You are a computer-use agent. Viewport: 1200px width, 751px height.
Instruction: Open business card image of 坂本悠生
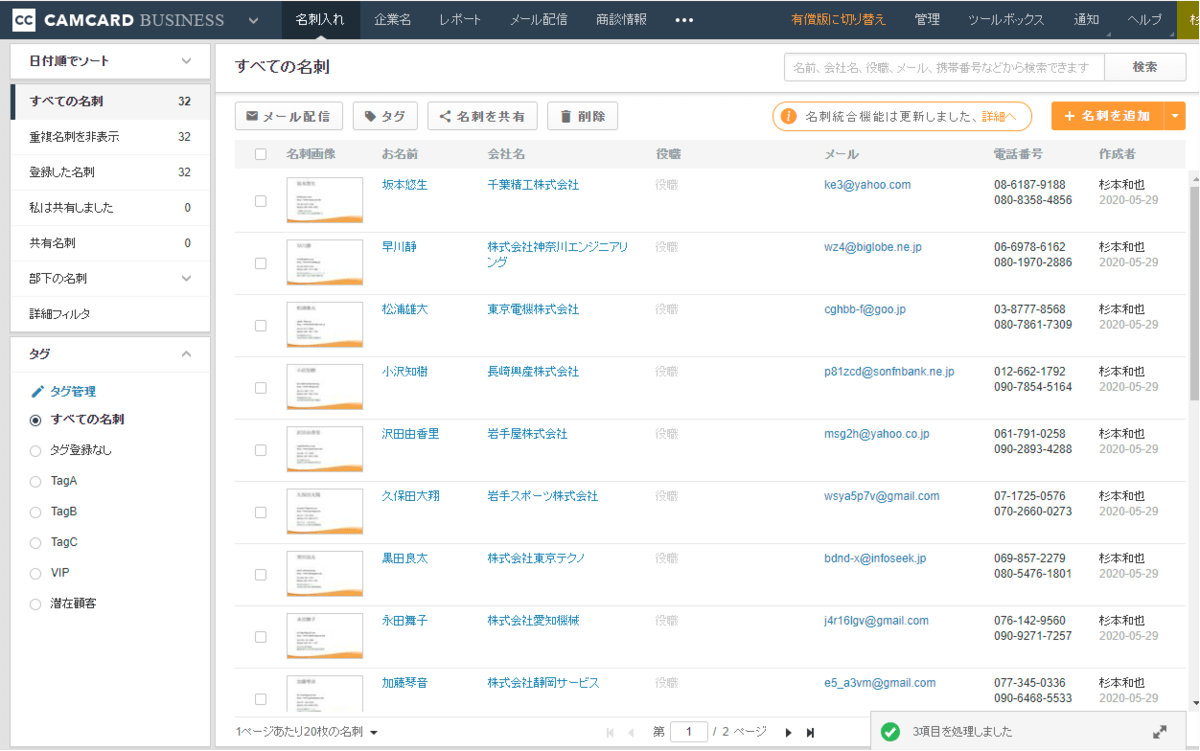click(x=325, y=200)
